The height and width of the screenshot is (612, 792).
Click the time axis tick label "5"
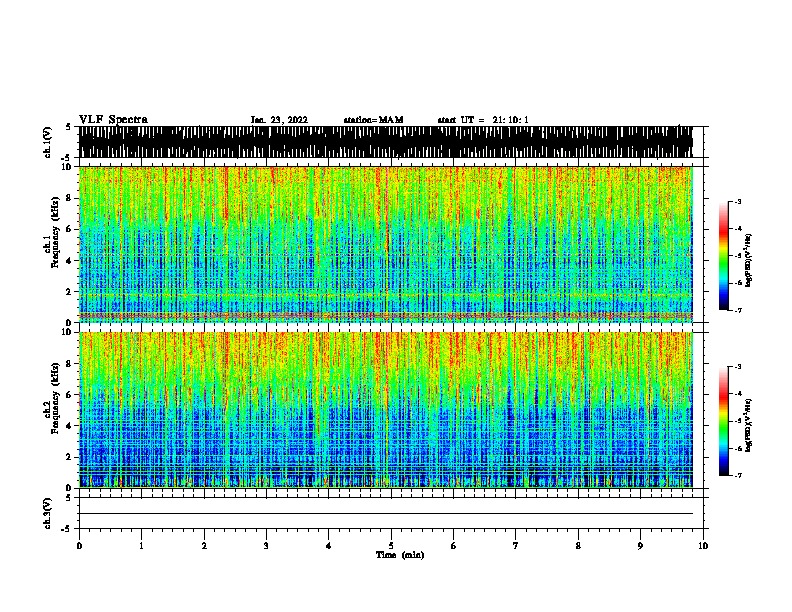coord(391,546)
